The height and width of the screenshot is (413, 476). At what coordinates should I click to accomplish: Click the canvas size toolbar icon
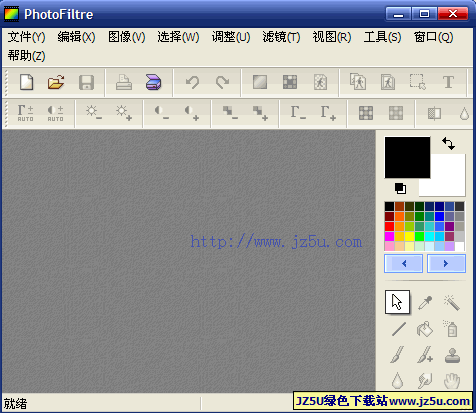pos(388,82)
